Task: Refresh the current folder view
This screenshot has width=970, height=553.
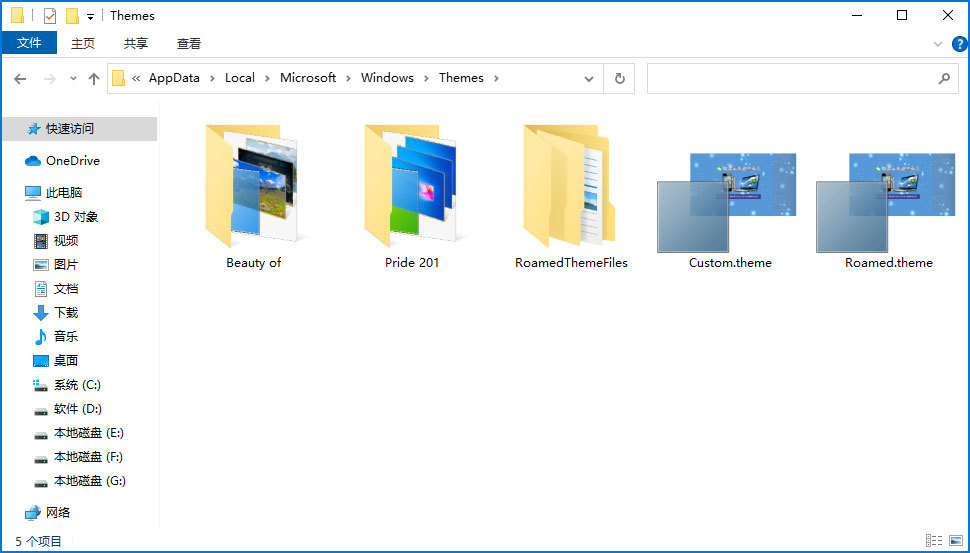Action: [620, 78]
